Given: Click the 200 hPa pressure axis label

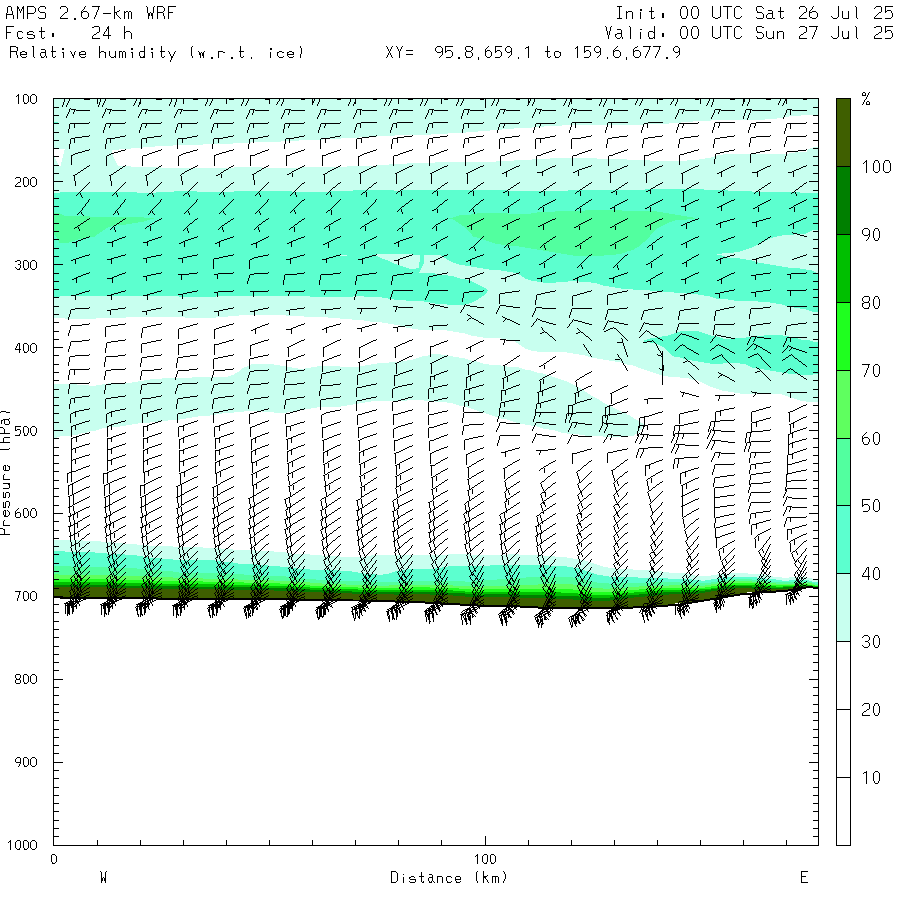Looking at the screenshot, I should tap(26, 182).
